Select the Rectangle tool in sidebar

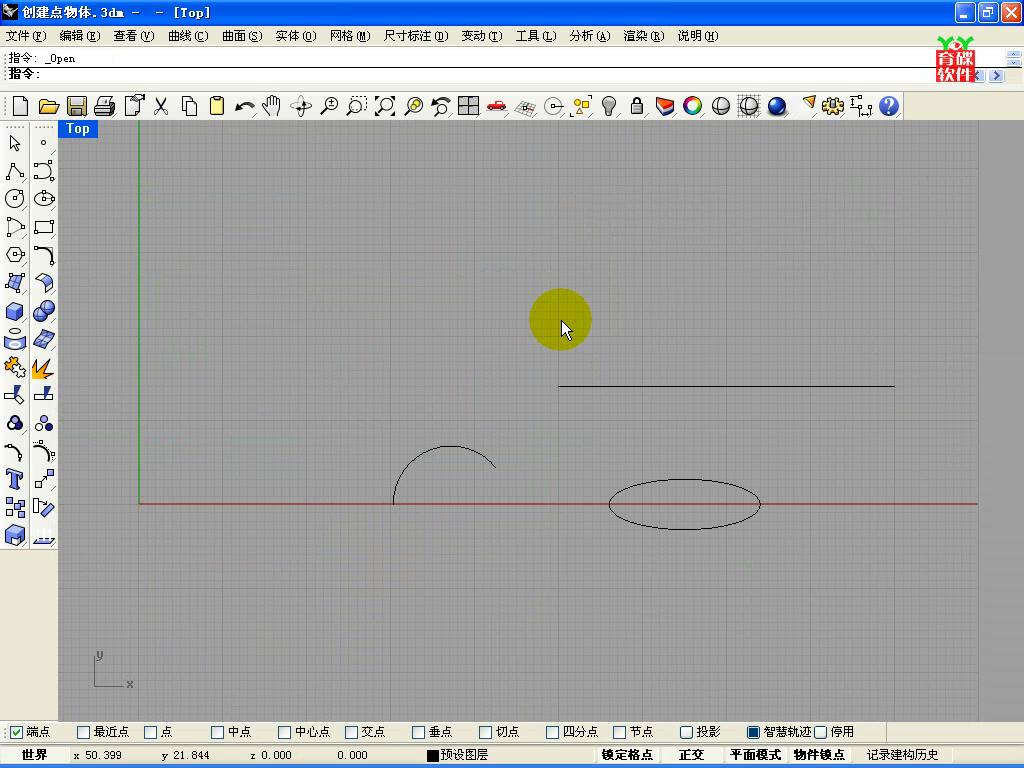click(x=44, y=227)
